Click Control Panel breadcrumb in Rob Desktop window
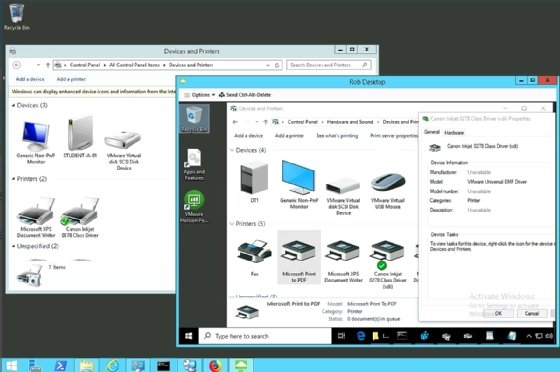This screenshot has height=372, width=560. (x=302, y=122)
